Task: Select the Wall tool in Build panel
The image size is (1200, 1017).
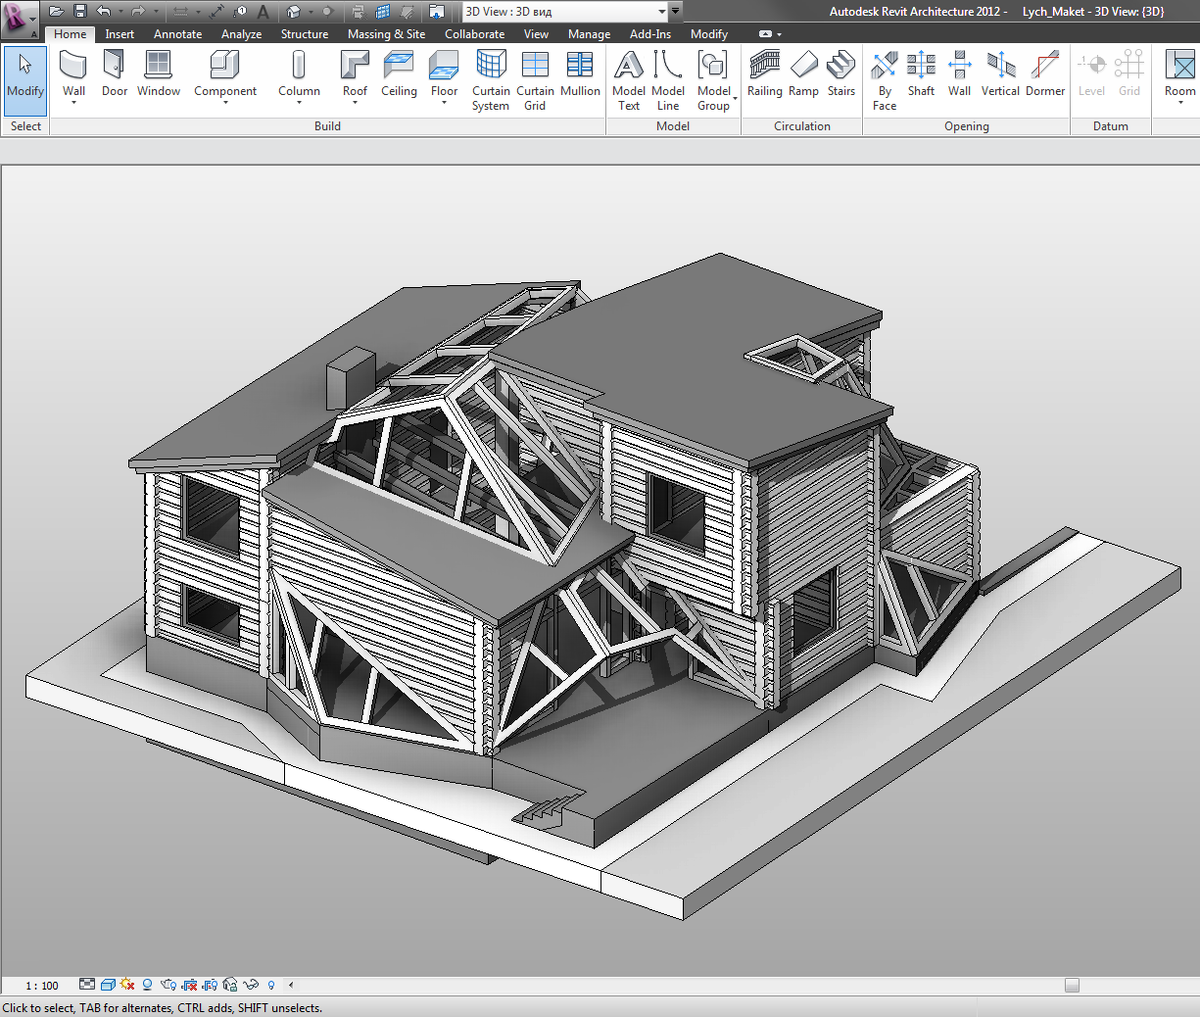Action: pyautogui.click(x=74, y=78)
